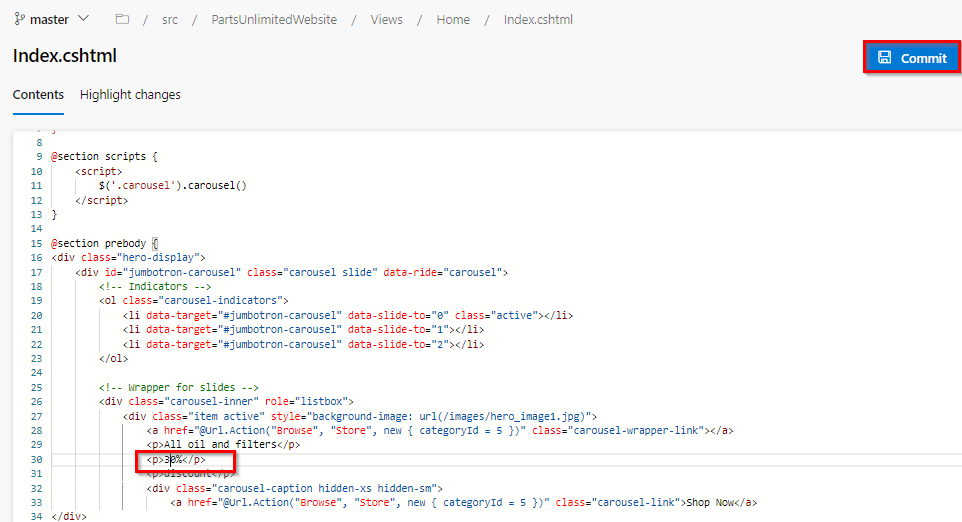Viewport: 962px width, 522px height.
Task: Open PartsUnlimitedWebsite in the breadcrumb path
Action: (x=274, y=20)
